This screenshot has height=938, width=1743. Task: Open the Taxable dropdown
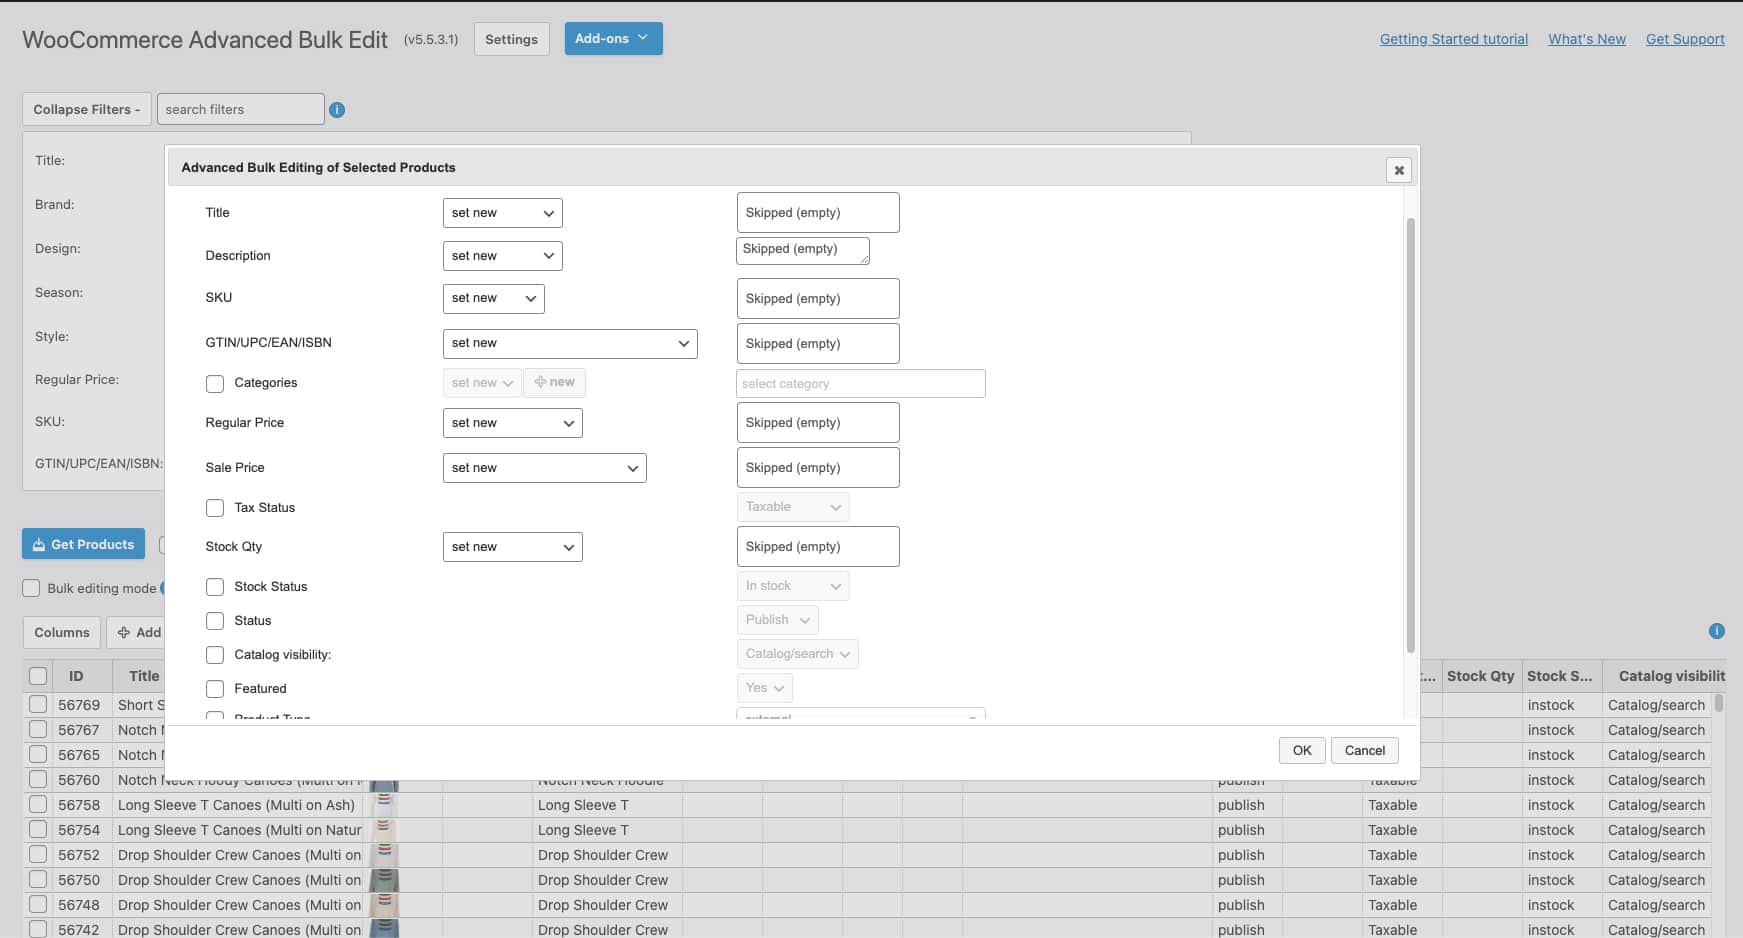pos(792,507)
